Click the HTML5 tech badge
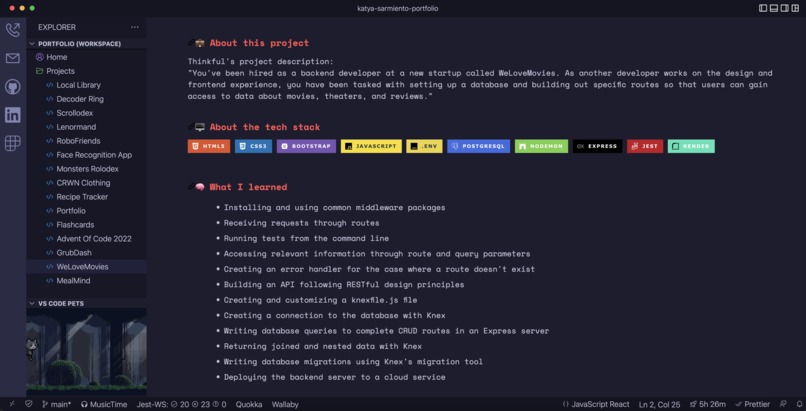The height and width of the screenshot is (411, 806). (209, 146)
